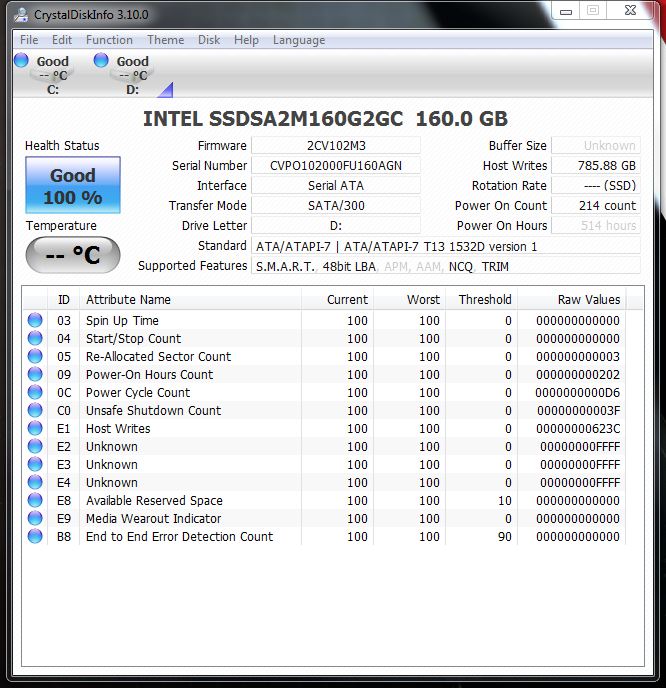This screenshot has height=688, width=666.
Task: Click the Serial Number field
Action: click(336, 166)
